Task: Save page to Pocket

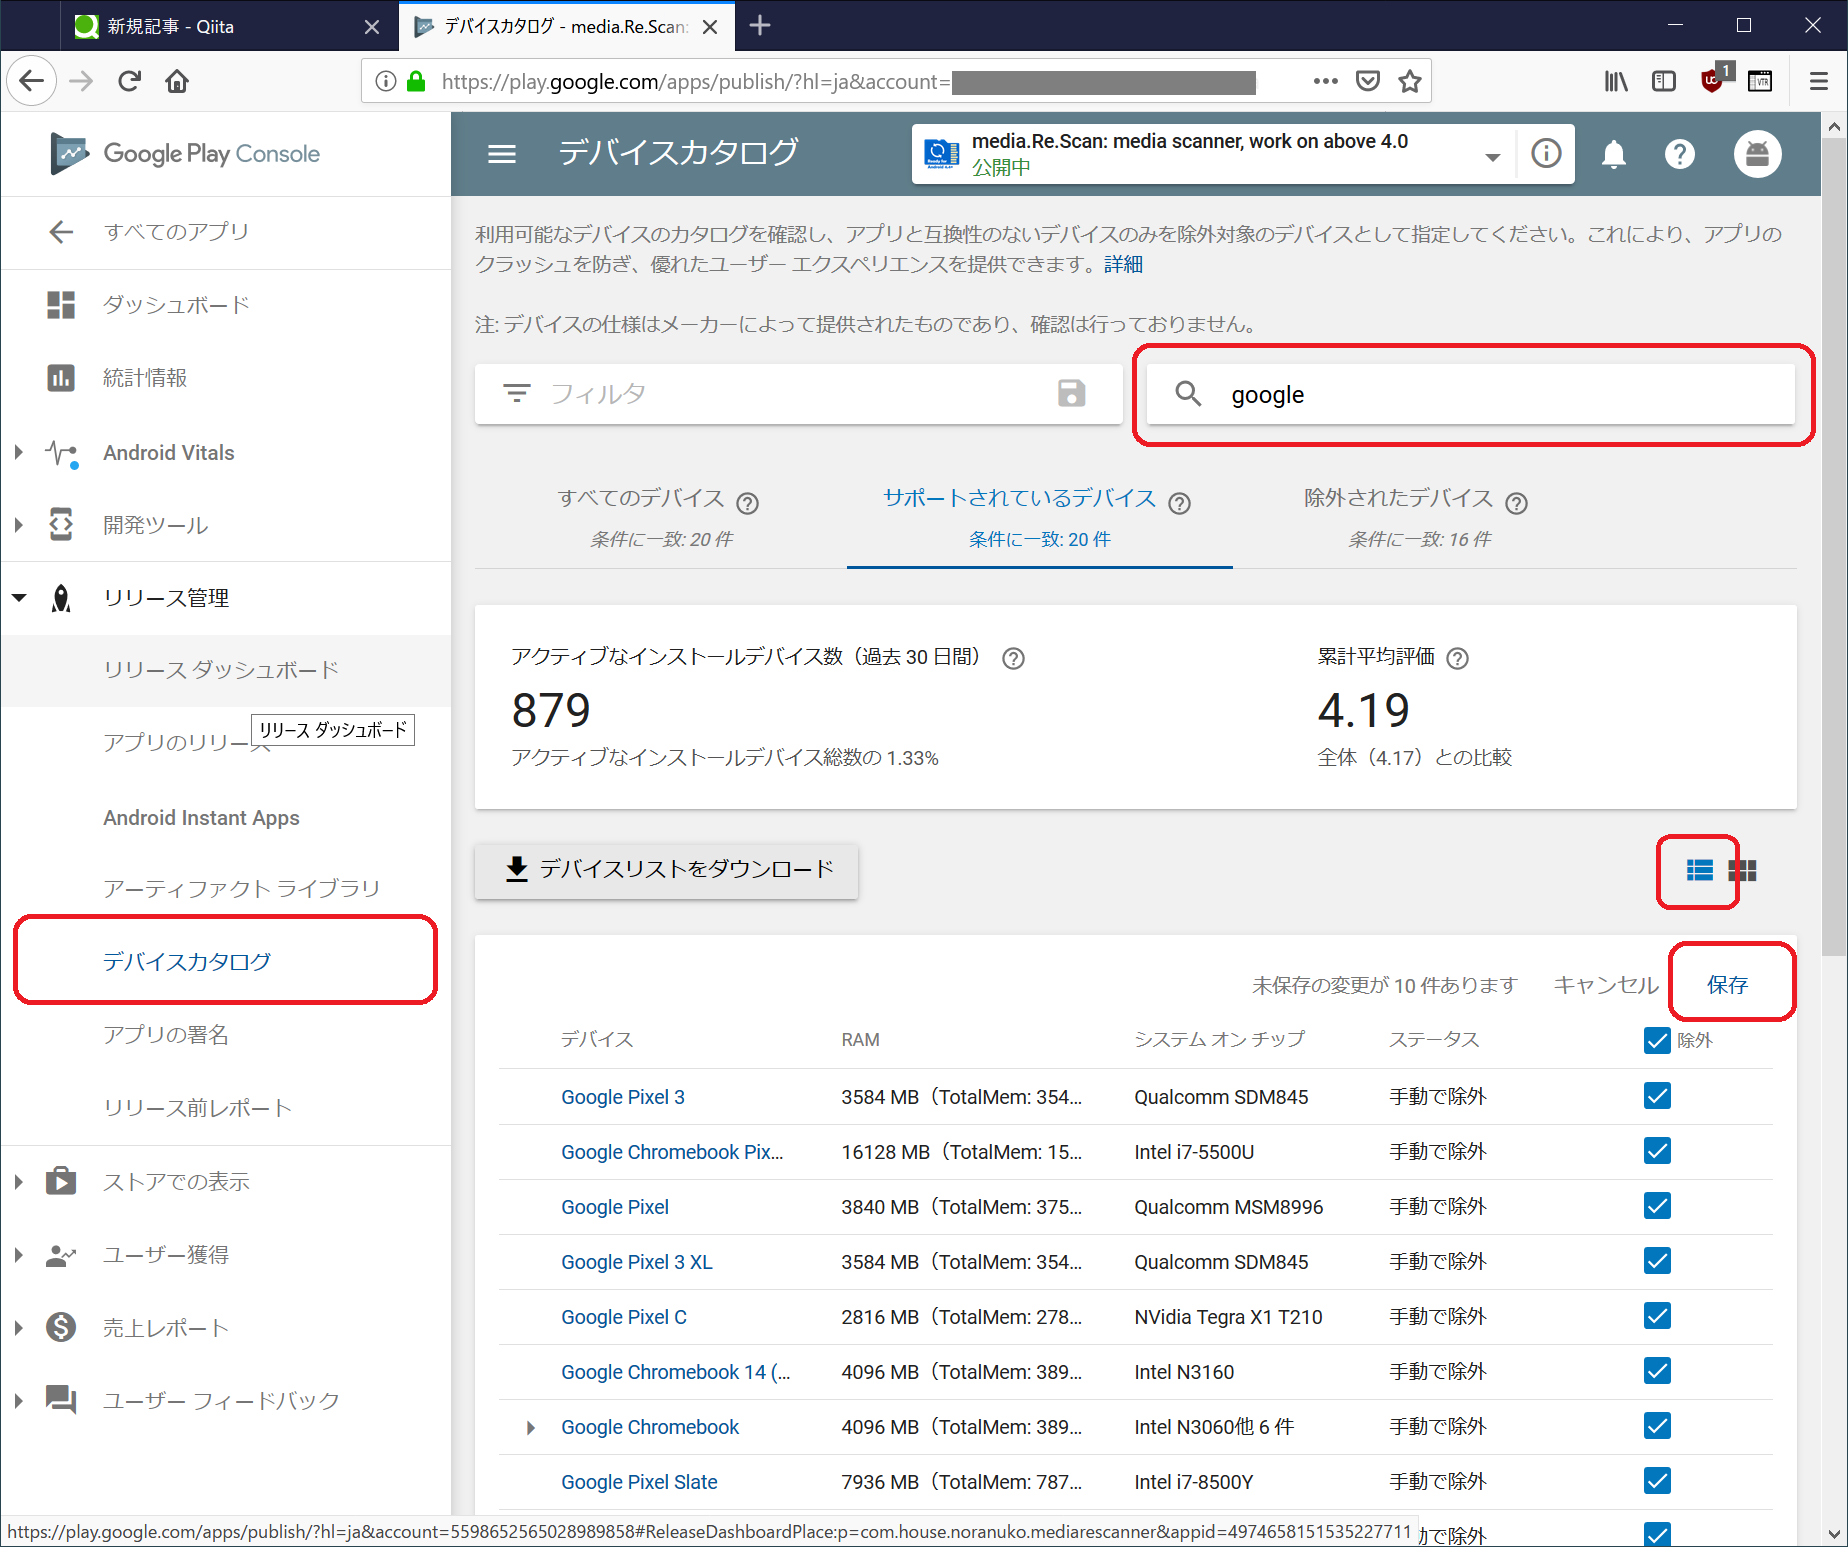Action: click(x=1367, y=81)
